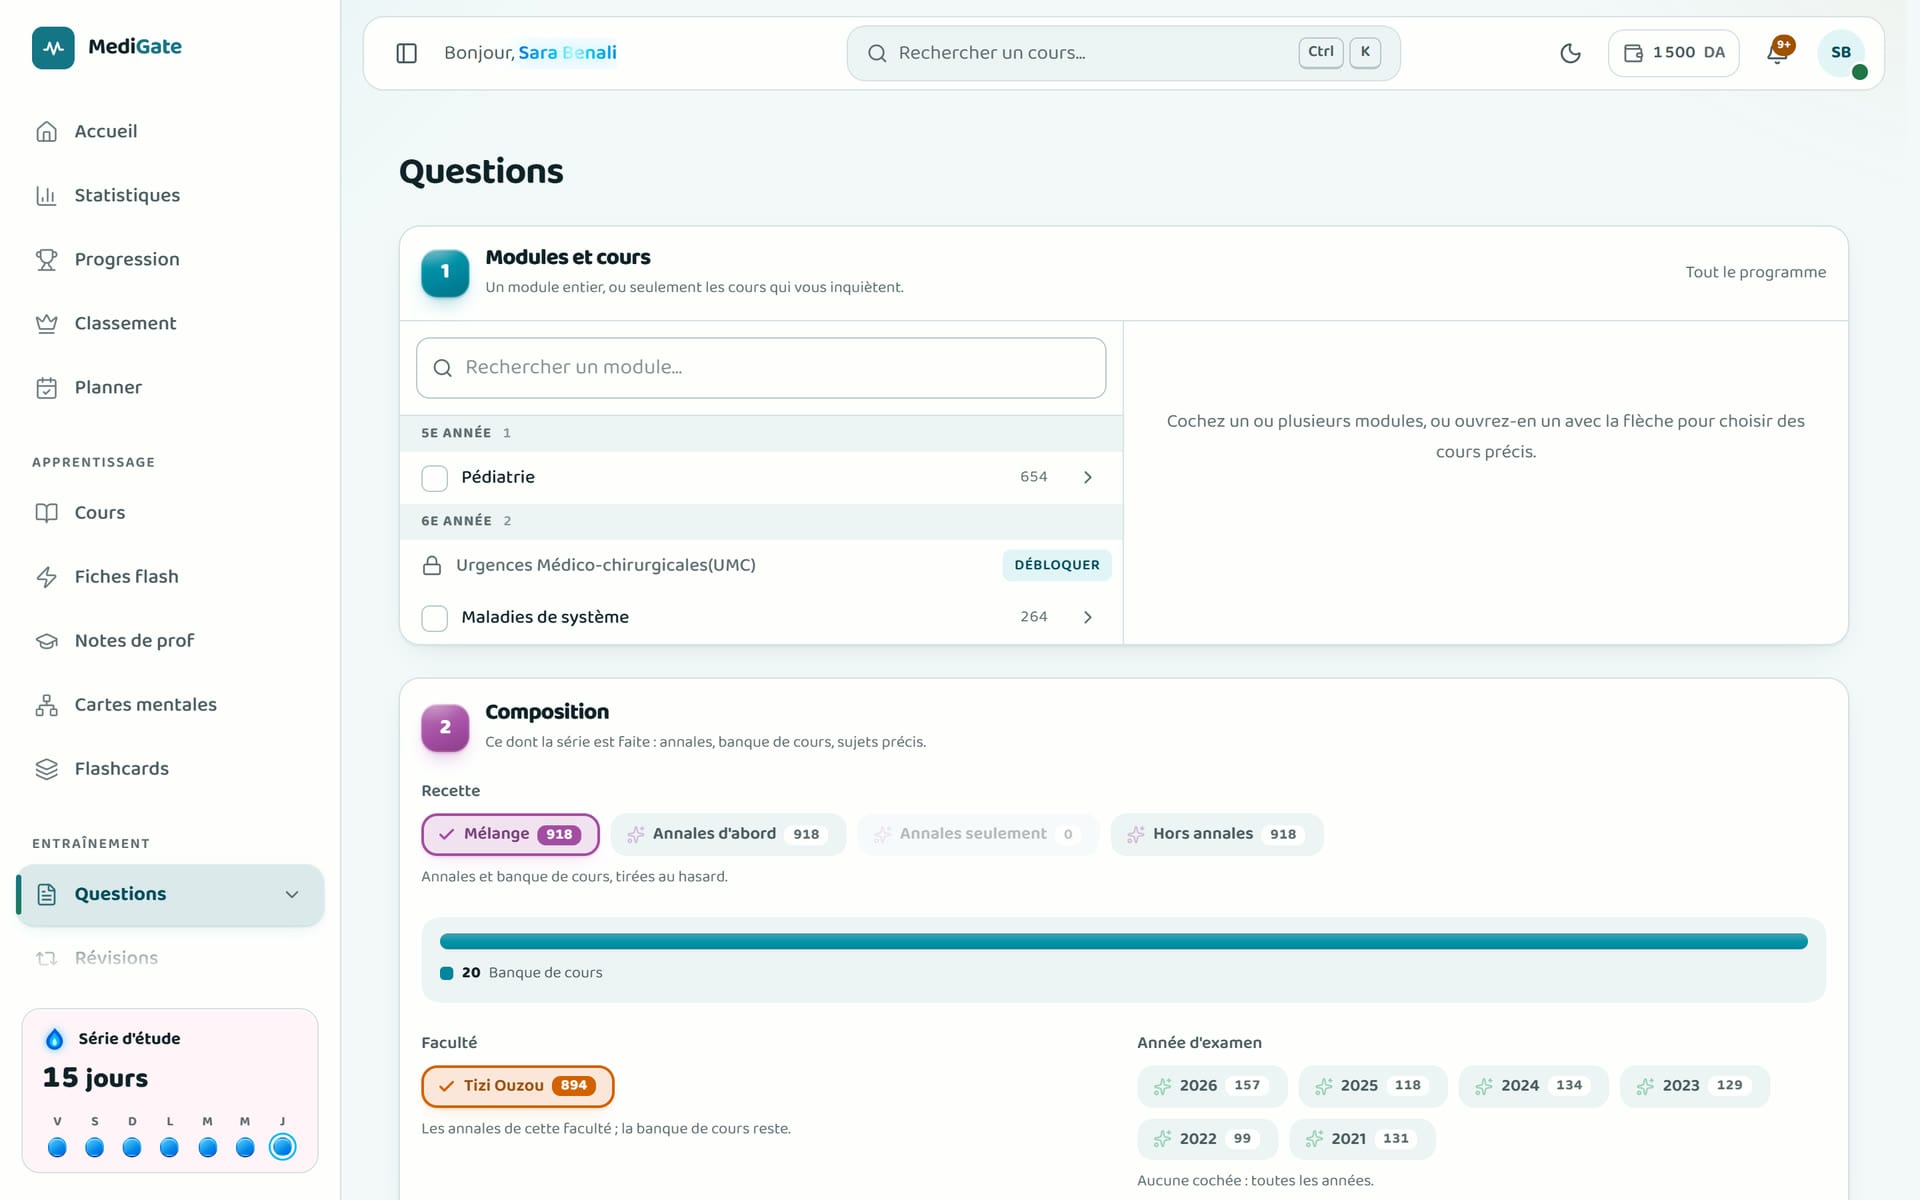The image size is (1920, 1200).
Task: Open notifications bell icon
Action: (x=1777, y=53)
